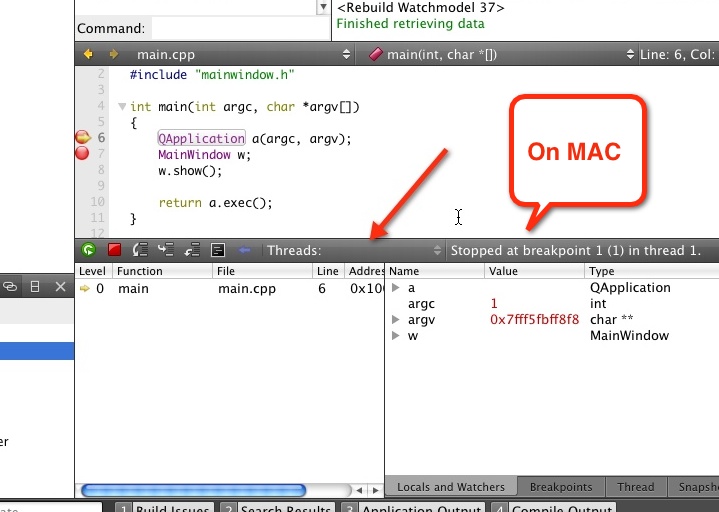Open the Build Issues output pane
The image size is (719, 512).
coord(165,509)
